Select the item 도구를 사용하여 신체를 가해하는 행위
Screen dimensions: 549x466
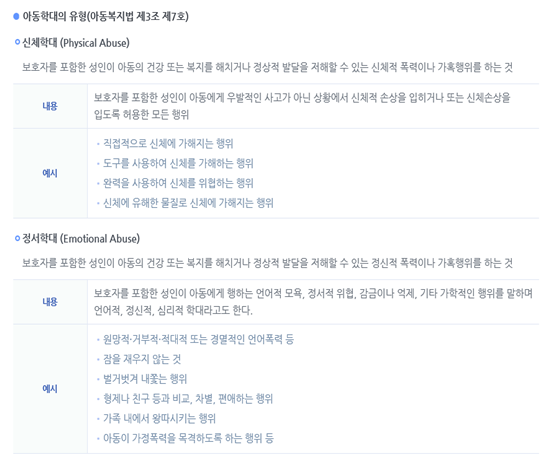tap(178, 164)
